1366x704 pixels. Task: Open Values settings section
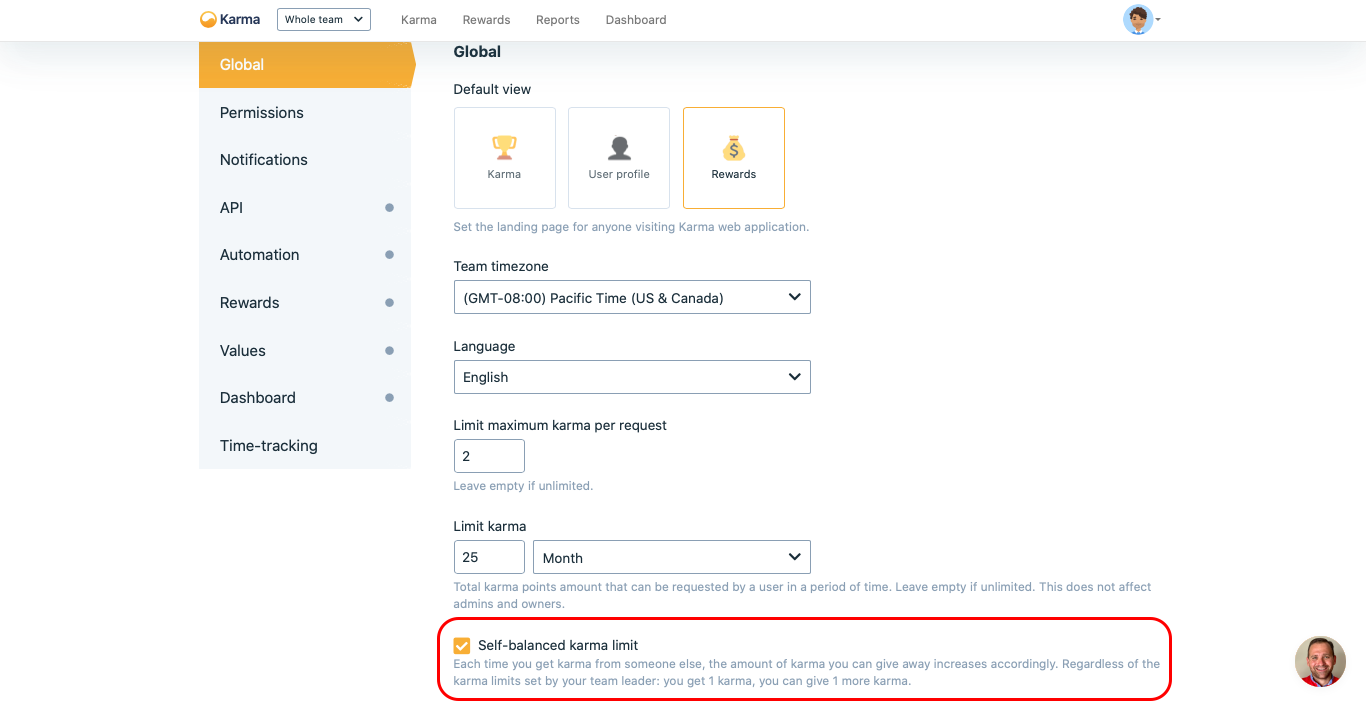tap(305, 351)
